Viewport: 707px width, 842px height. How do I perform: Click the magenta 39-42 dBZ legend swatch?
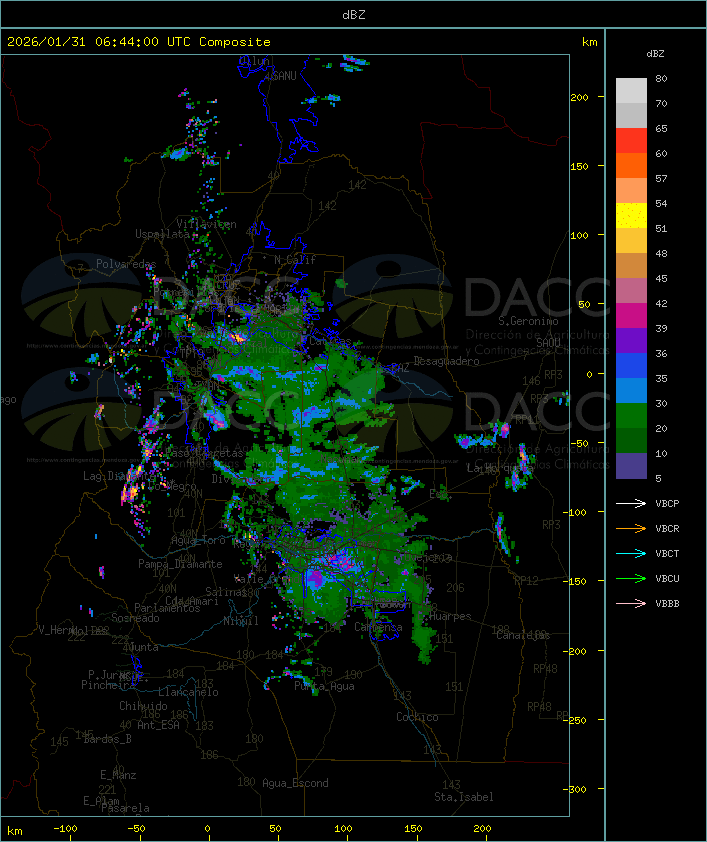[x=631, y=316]
